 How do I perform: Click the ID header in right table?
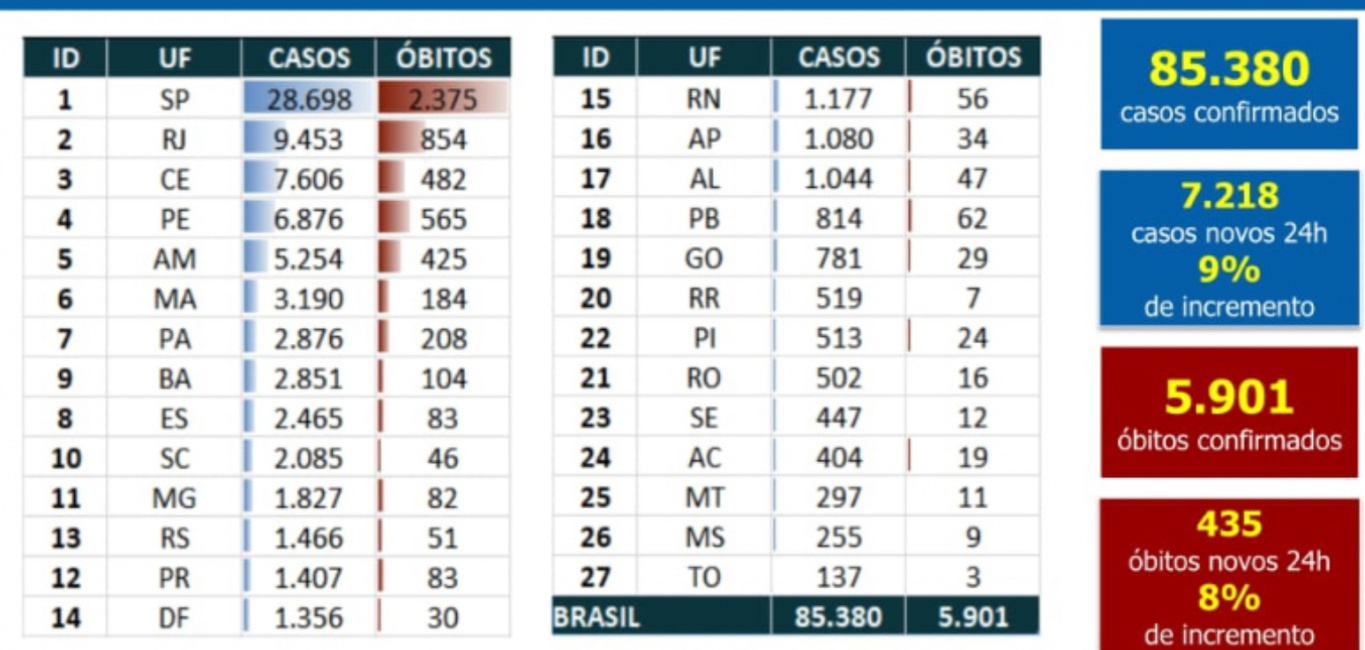coord(595,57)
